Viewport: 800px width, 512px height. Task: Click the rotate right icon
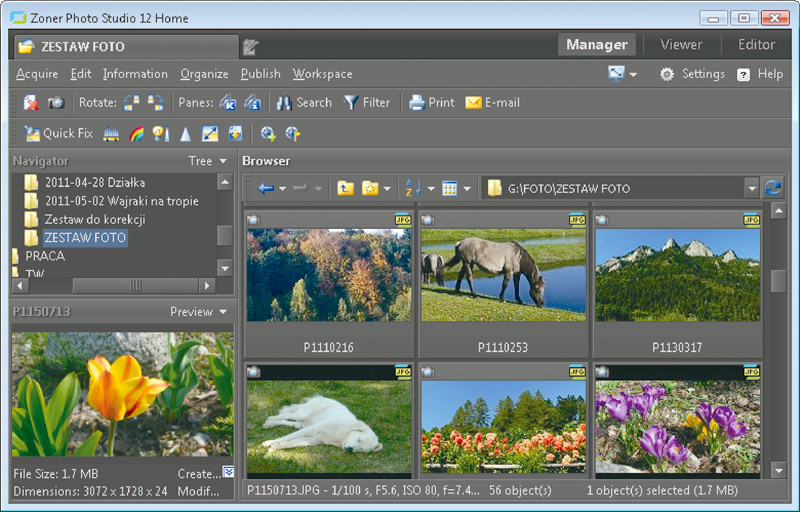pos(155,102)
